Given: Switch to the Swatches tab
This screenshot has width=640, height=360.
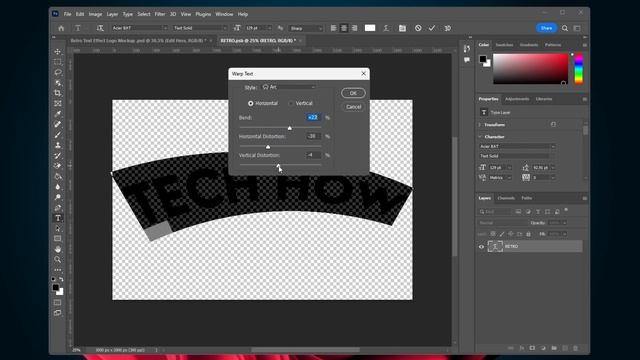Looking at the screenshot, I should pyautogui.click(x=504, y=45).
